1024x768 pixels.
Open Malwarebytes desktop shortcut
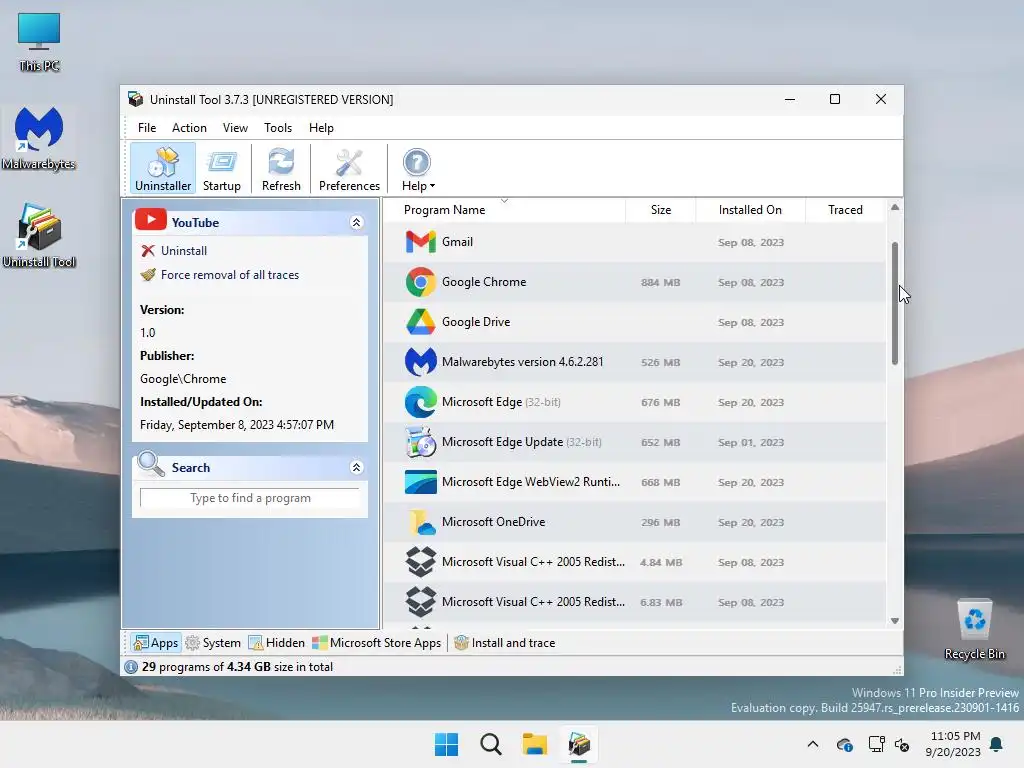click(x=39, y=138)
